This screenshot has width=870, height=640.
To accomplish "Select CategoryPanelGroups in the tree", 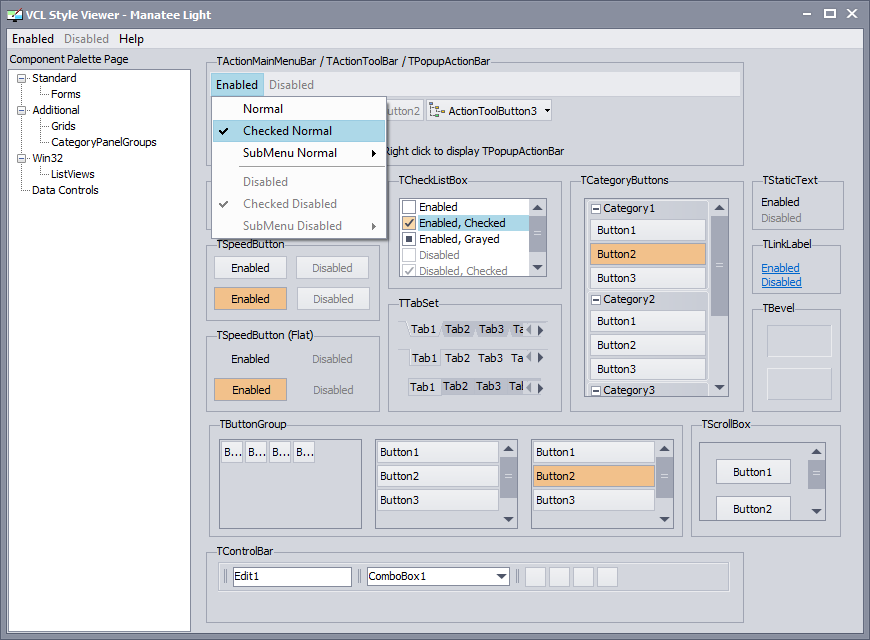I will pyautogui.click(x=104, y=142).
